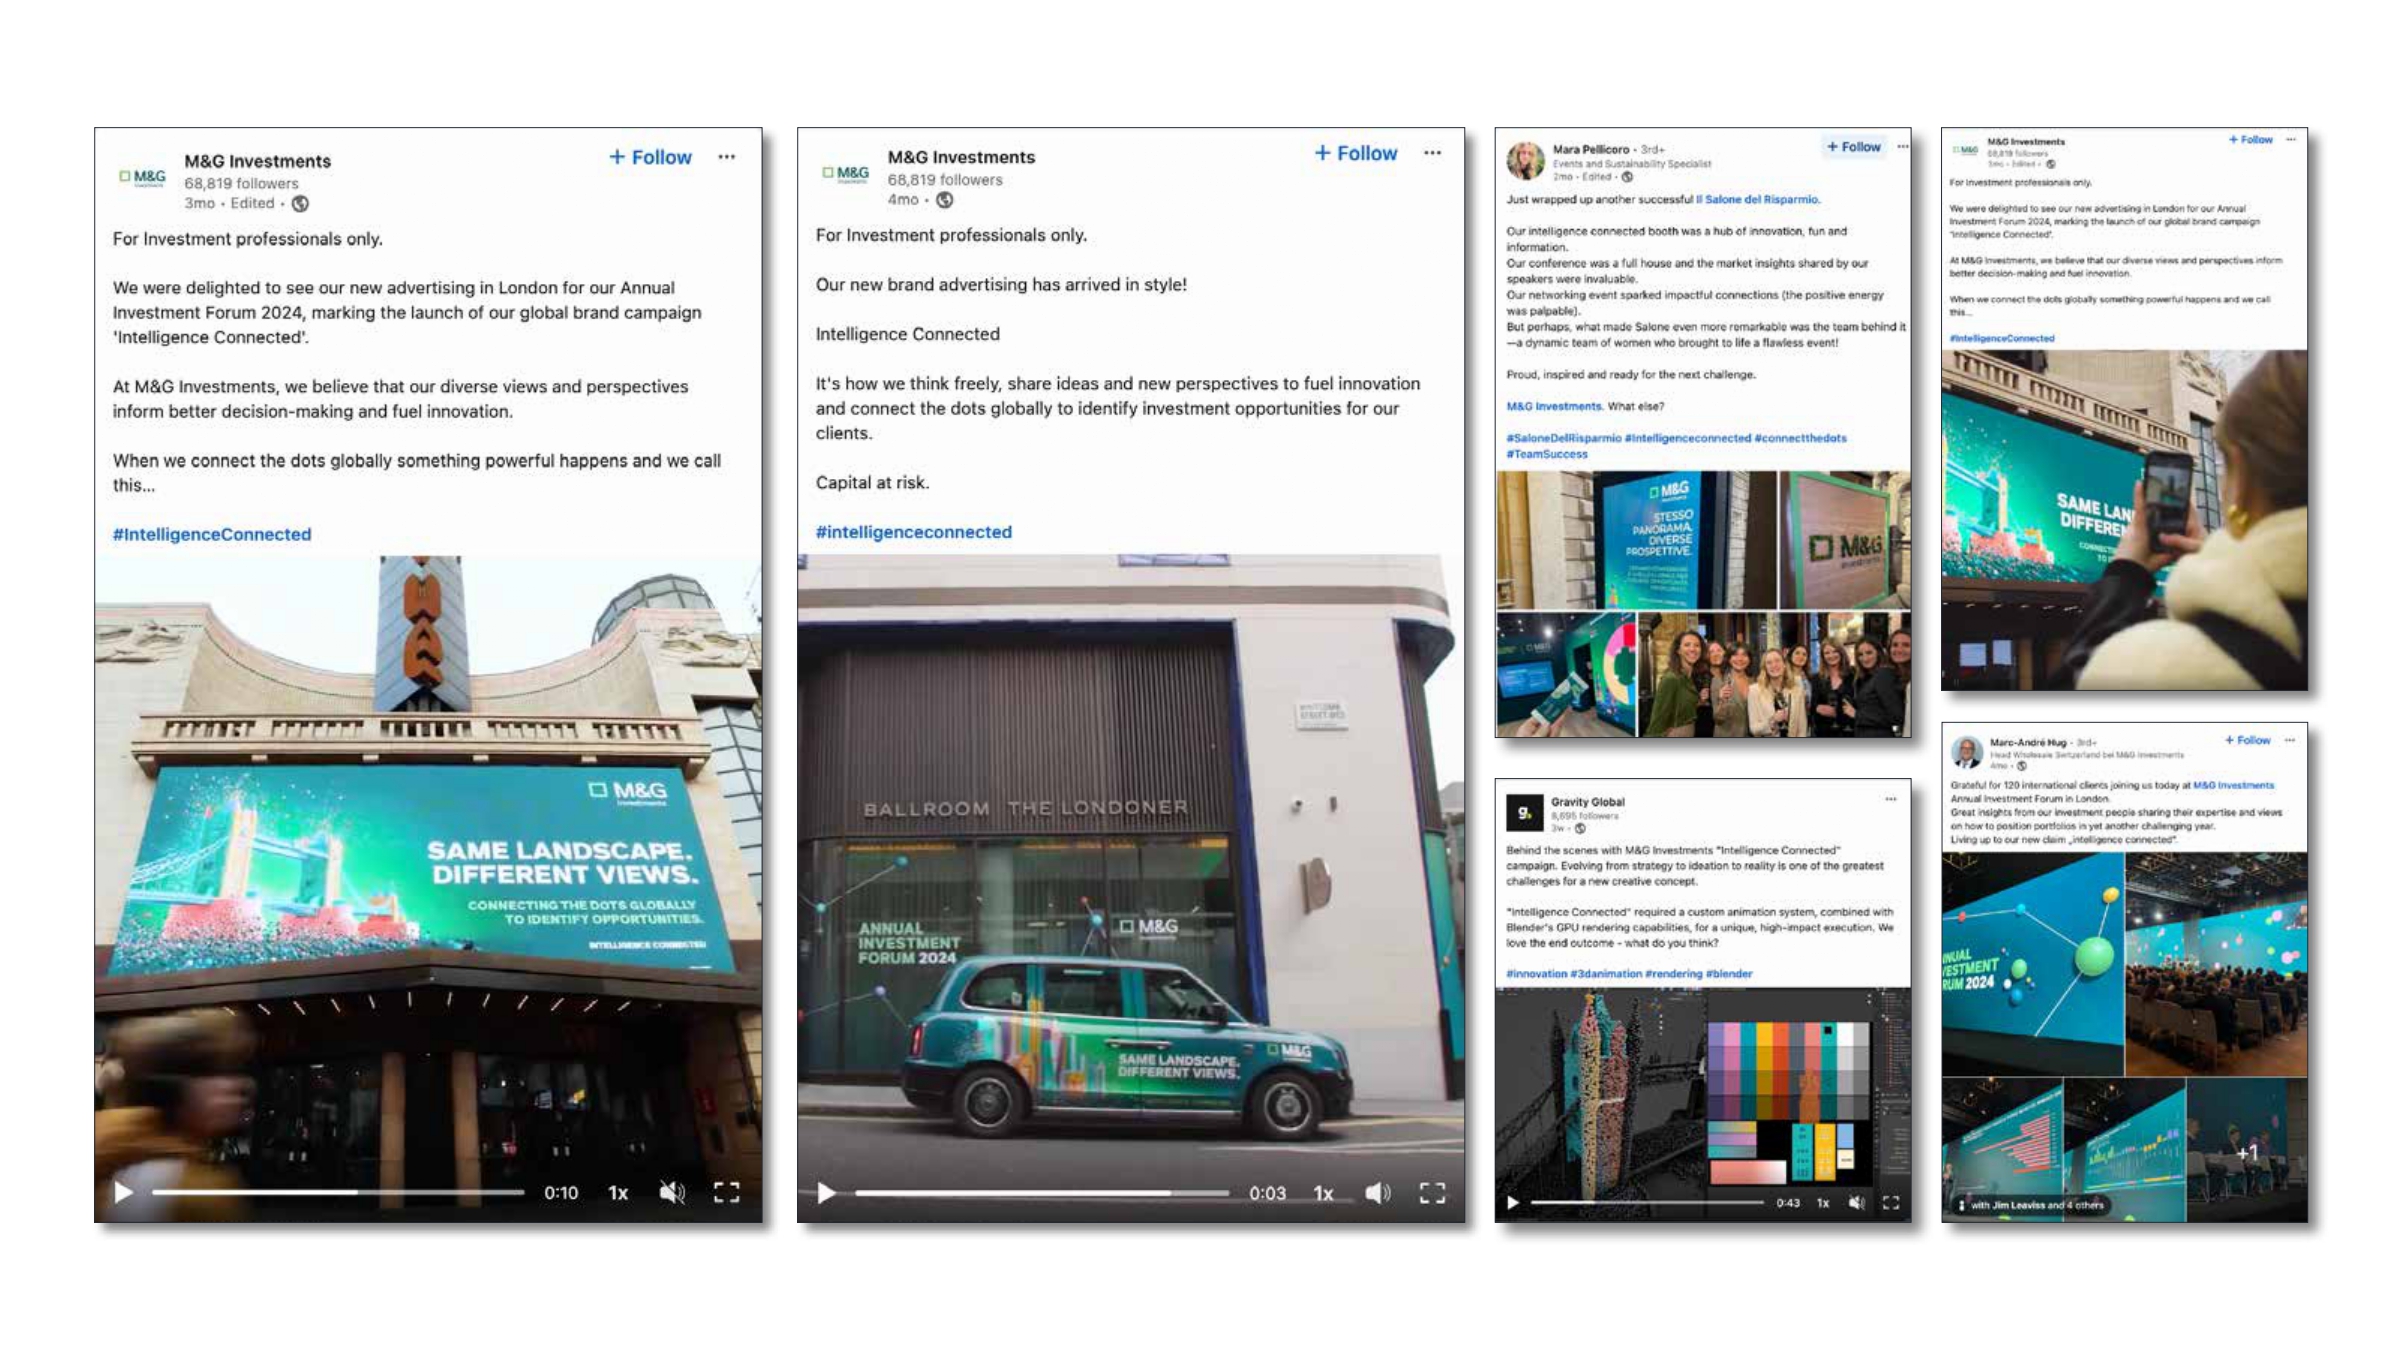Expand the 0:03 taxi video to fullscreen
Viewport: 2400px width, 1350px height.
(1432, 1193)
